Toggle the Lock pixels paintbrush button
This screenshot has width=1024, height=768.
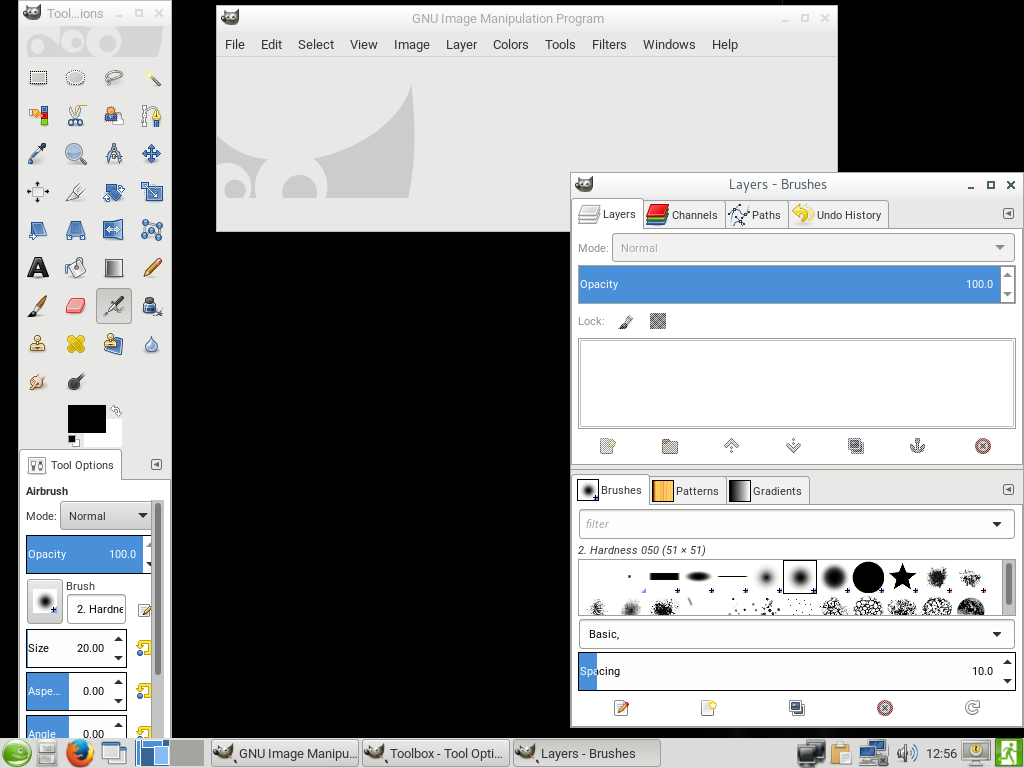626,321
